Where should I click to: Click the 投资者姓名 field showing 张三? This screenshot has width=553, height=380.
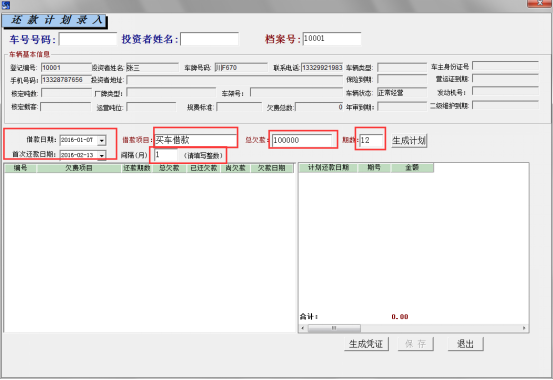pos(152,67)
